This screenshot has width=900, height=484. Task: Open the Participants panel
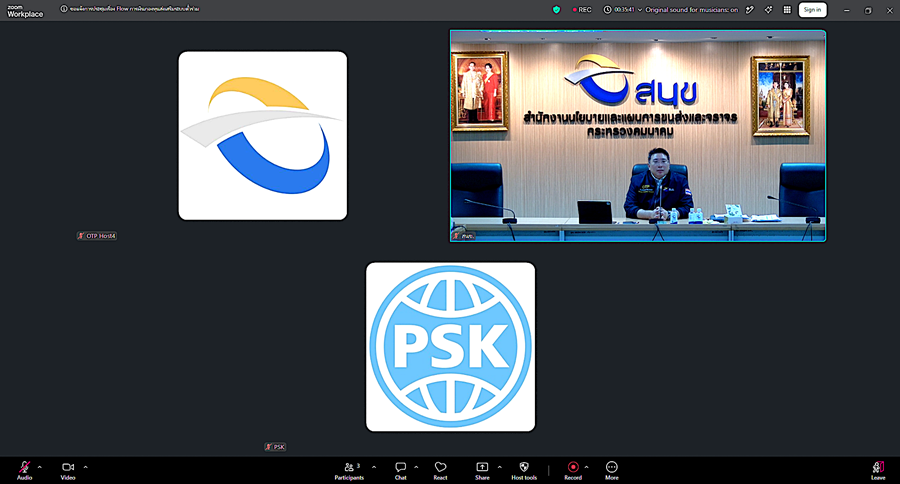349,470
